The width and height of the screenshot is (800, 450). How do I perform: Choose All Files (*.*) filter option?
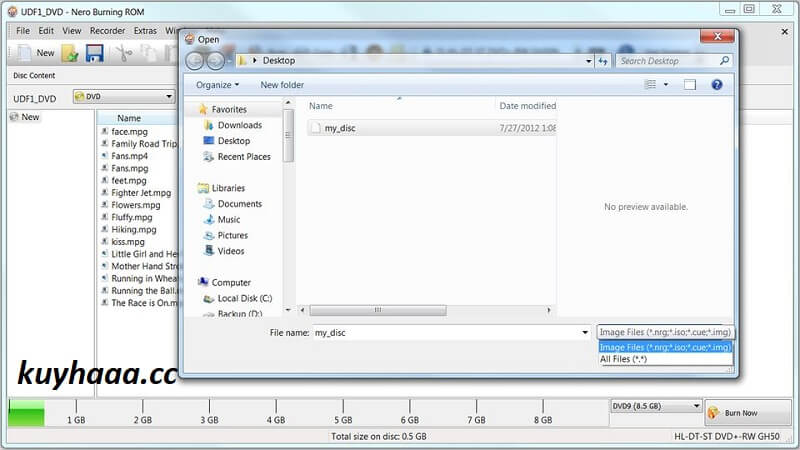623,359
